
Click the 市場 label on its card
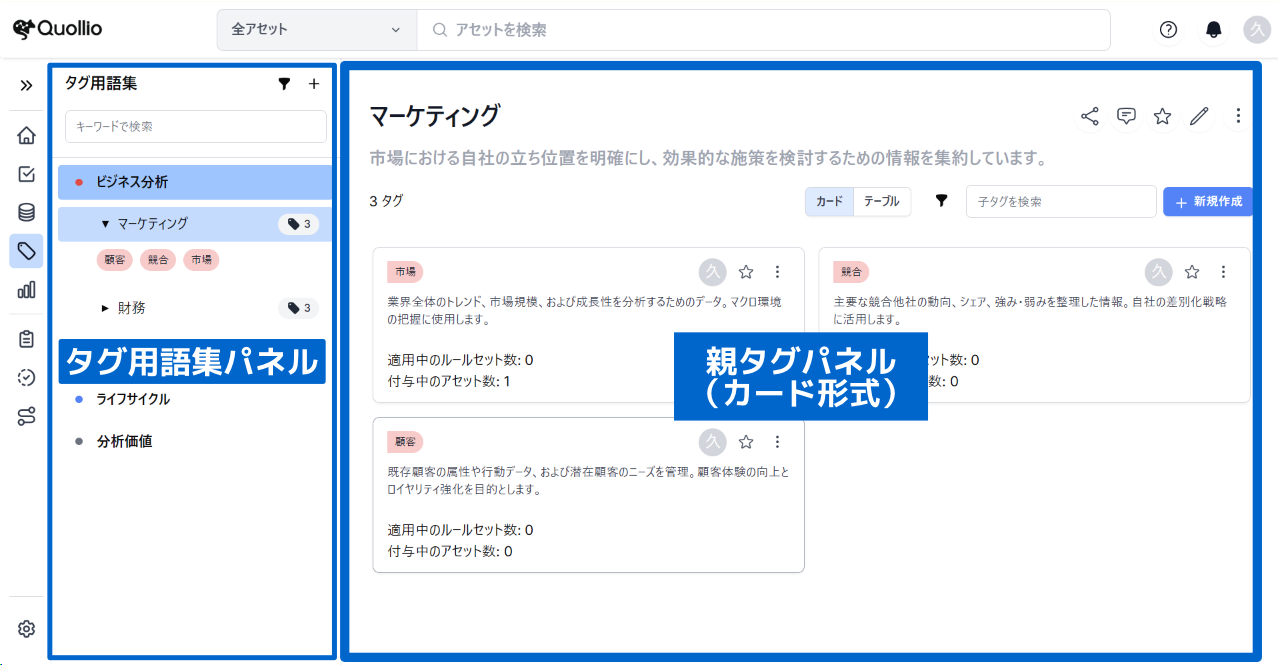point(405,271)
